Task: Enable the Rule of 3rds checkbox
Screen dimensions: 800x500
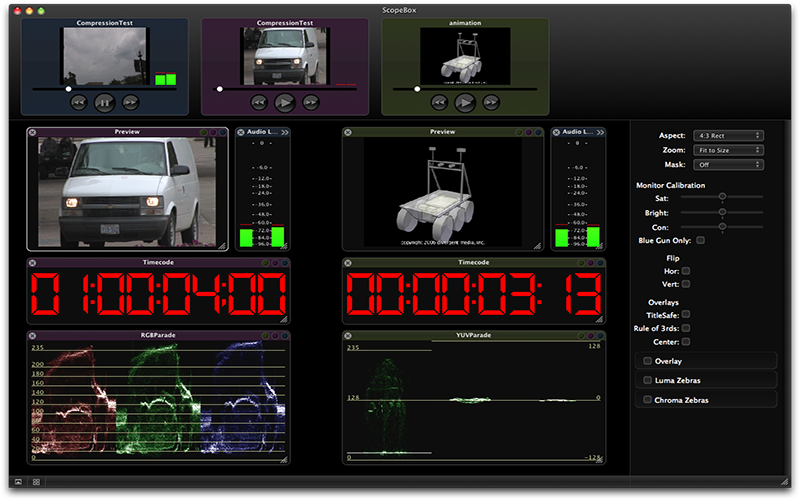Action: click(686, 328)
